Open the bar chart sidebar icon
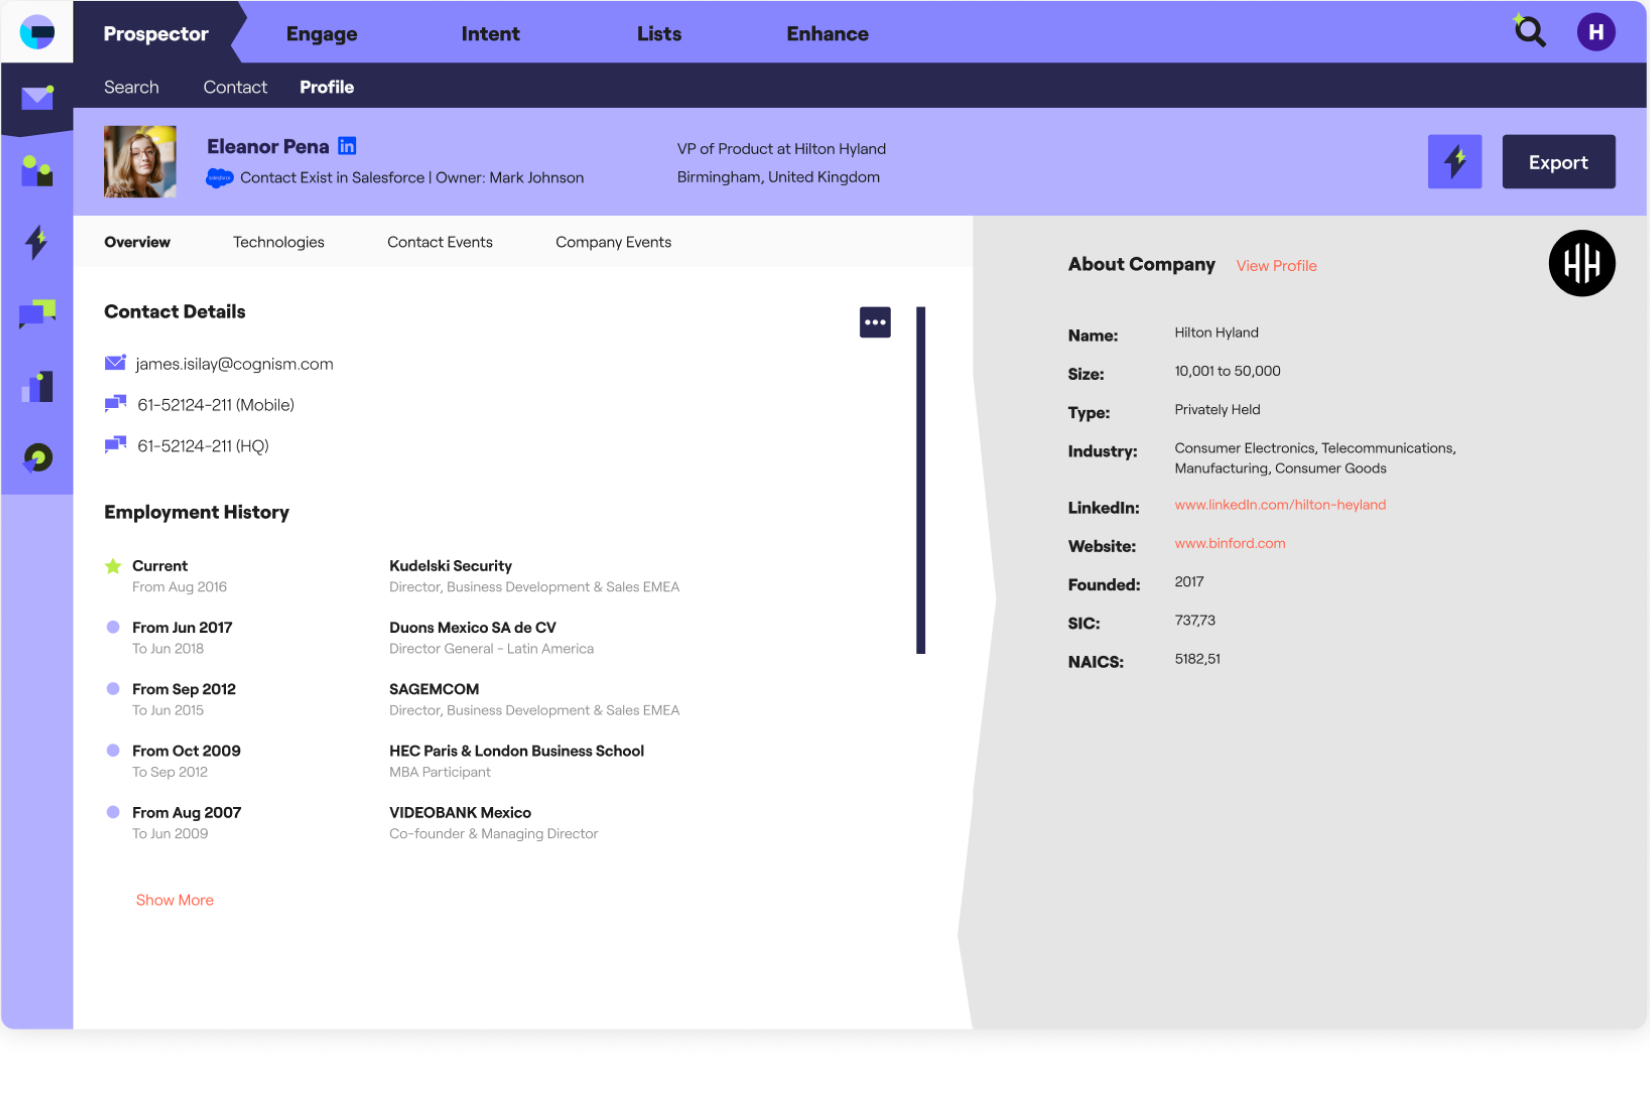This screenshot has height=1102, width=1650. click(x=37, y=386)
